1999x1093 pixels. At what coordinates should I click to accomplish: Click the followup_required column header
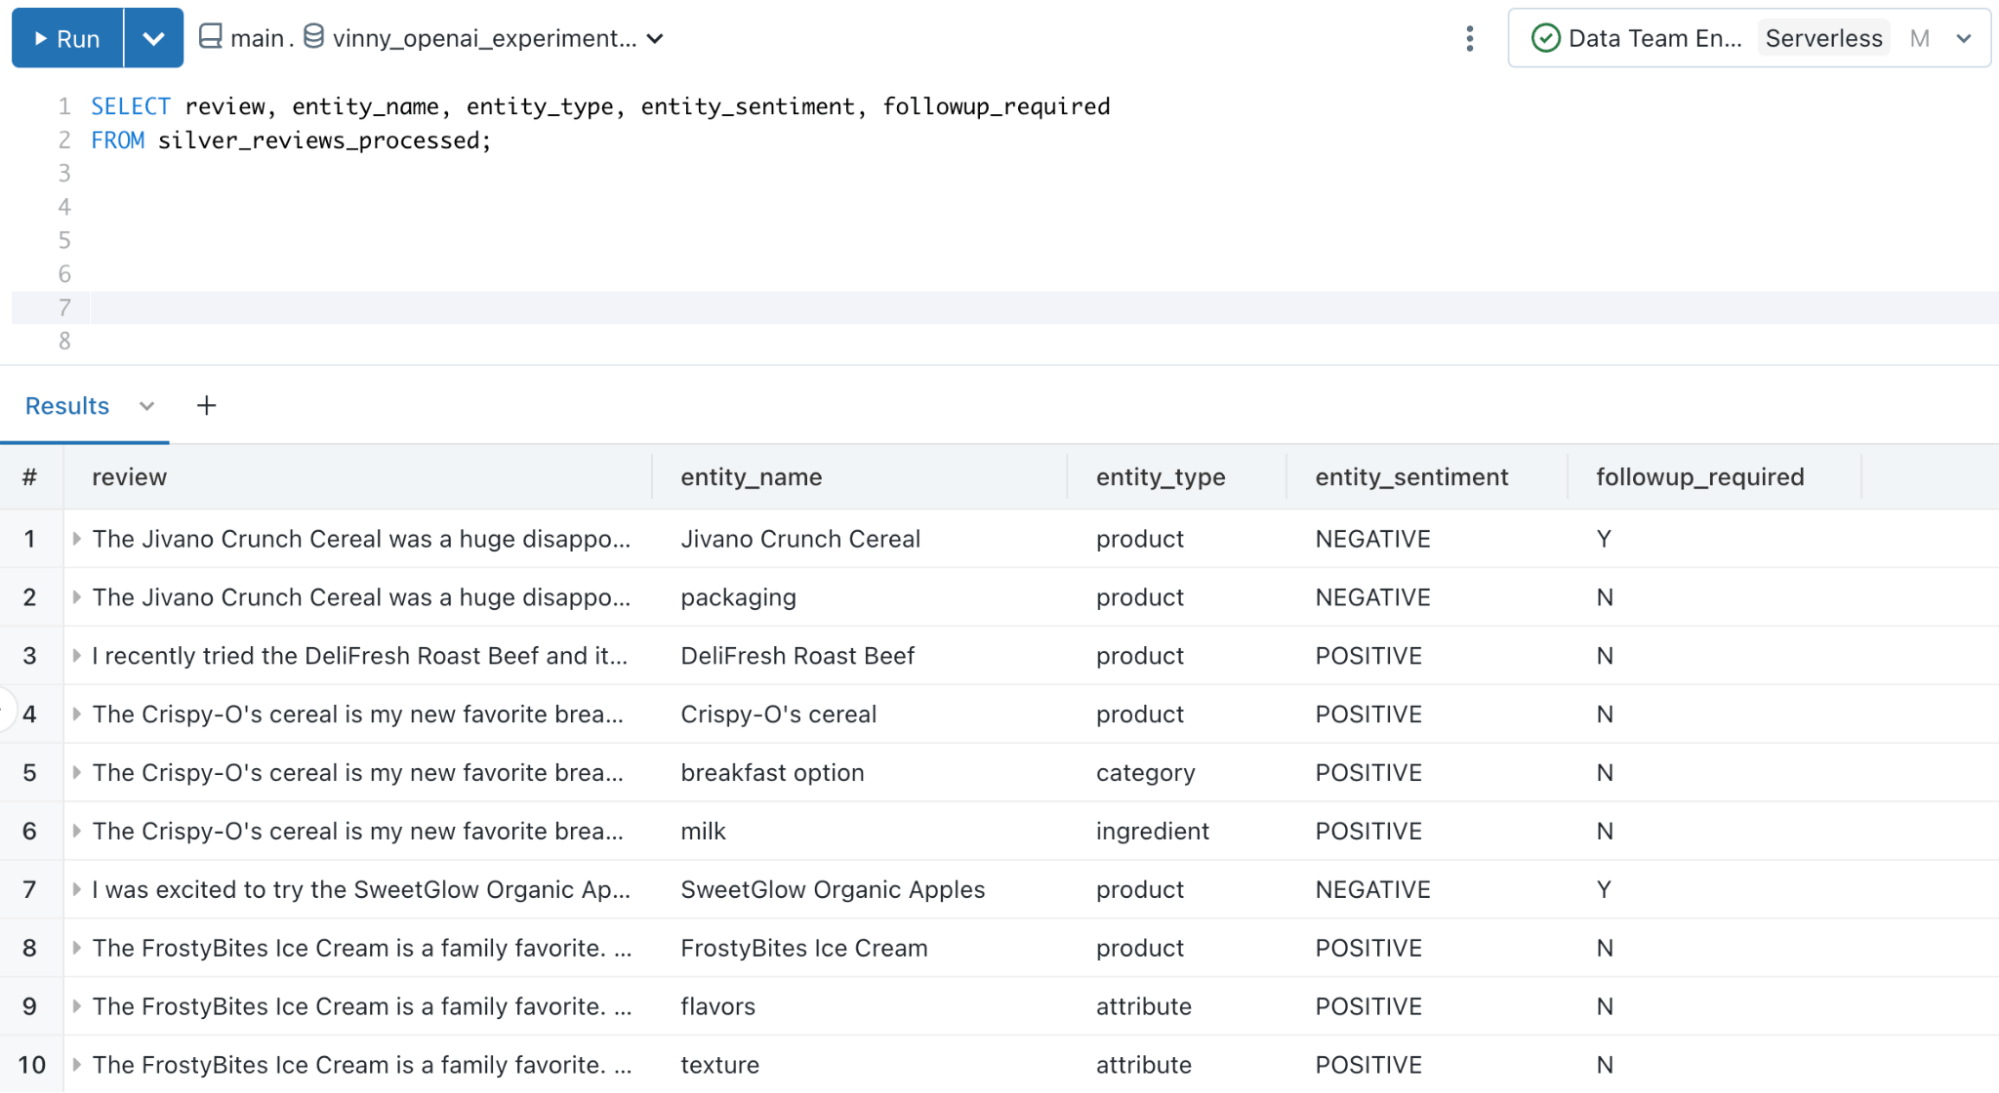pyautogui.click(x=1699, y=477)
